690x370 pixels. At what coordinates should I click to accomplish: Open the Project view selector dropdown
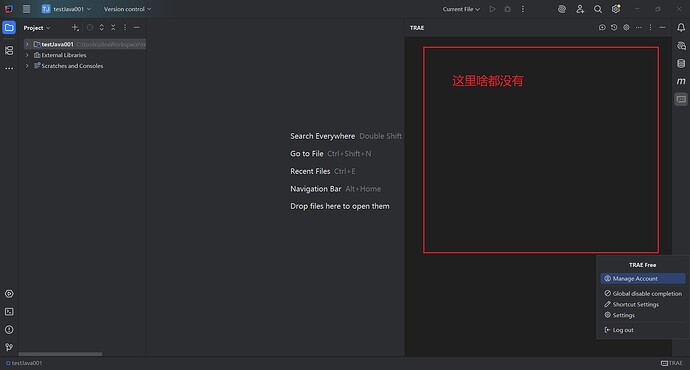point(37,28)
